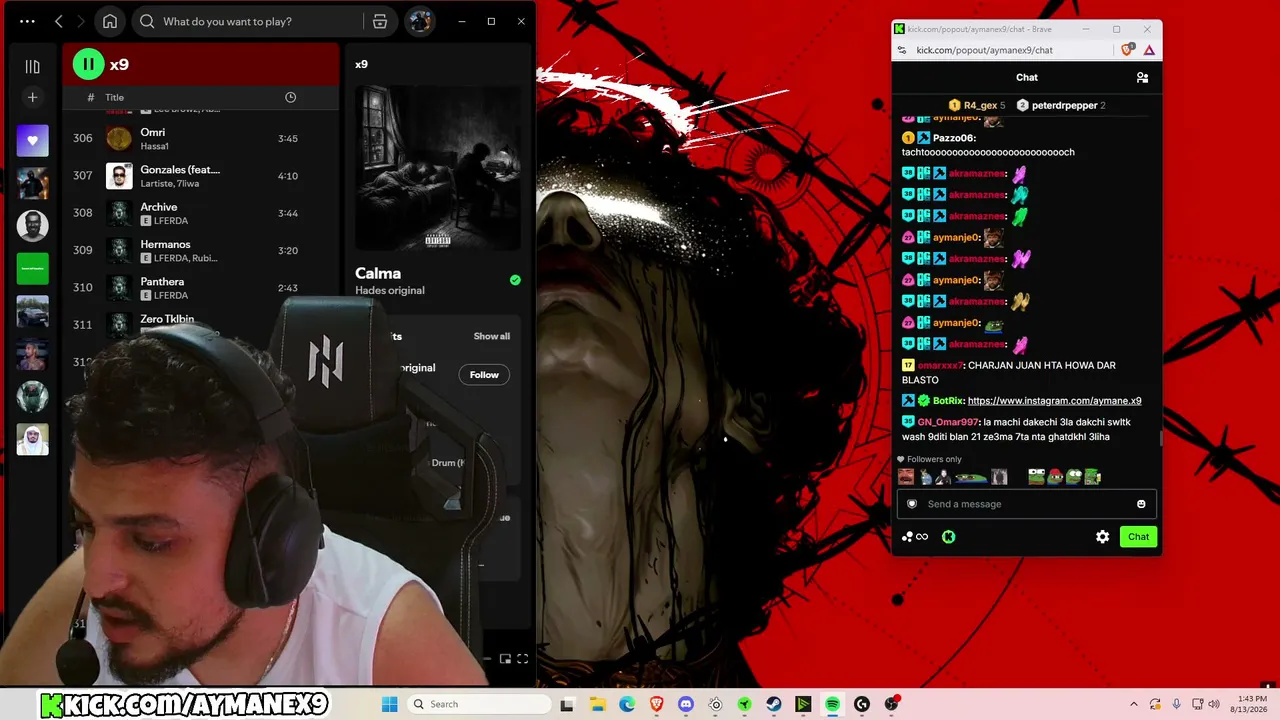Open Microsoft Edge from the taskbar

click(627, 704)
